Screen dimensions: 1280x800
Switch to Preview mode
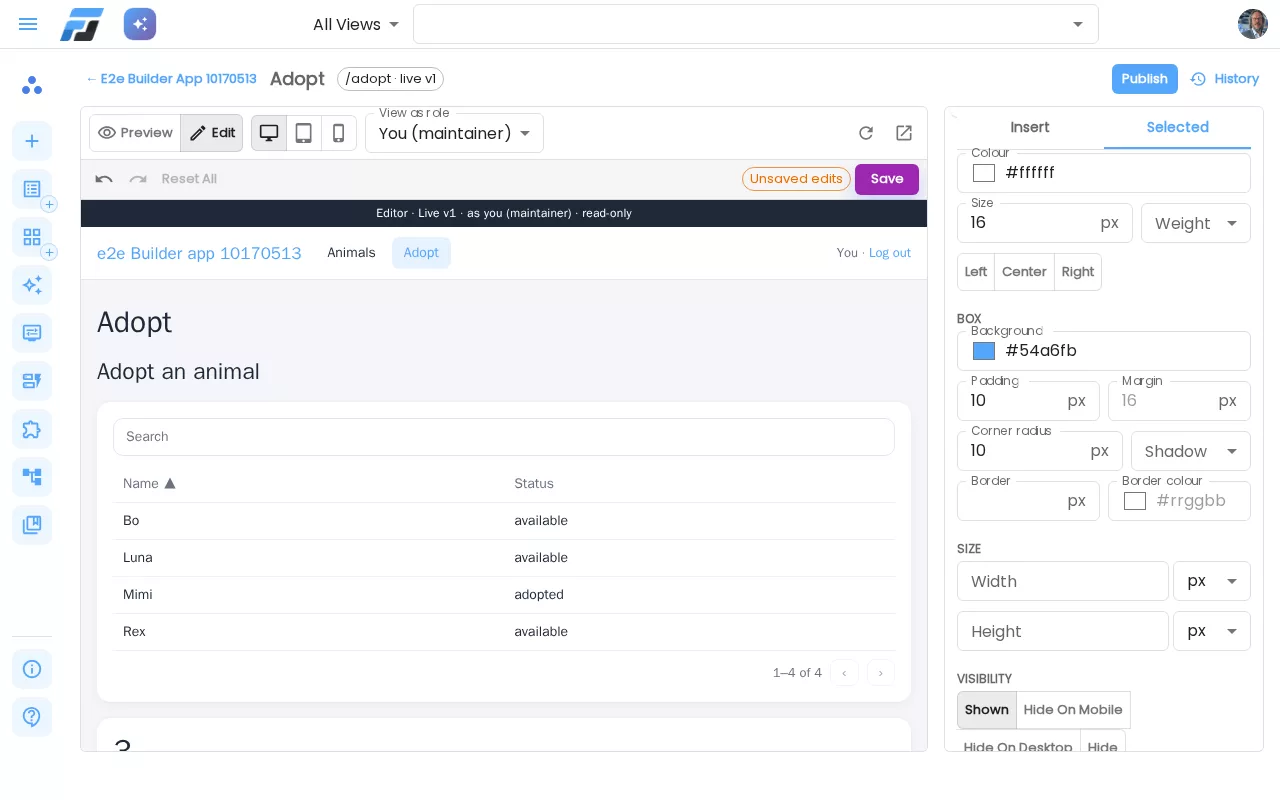(135, 133)
